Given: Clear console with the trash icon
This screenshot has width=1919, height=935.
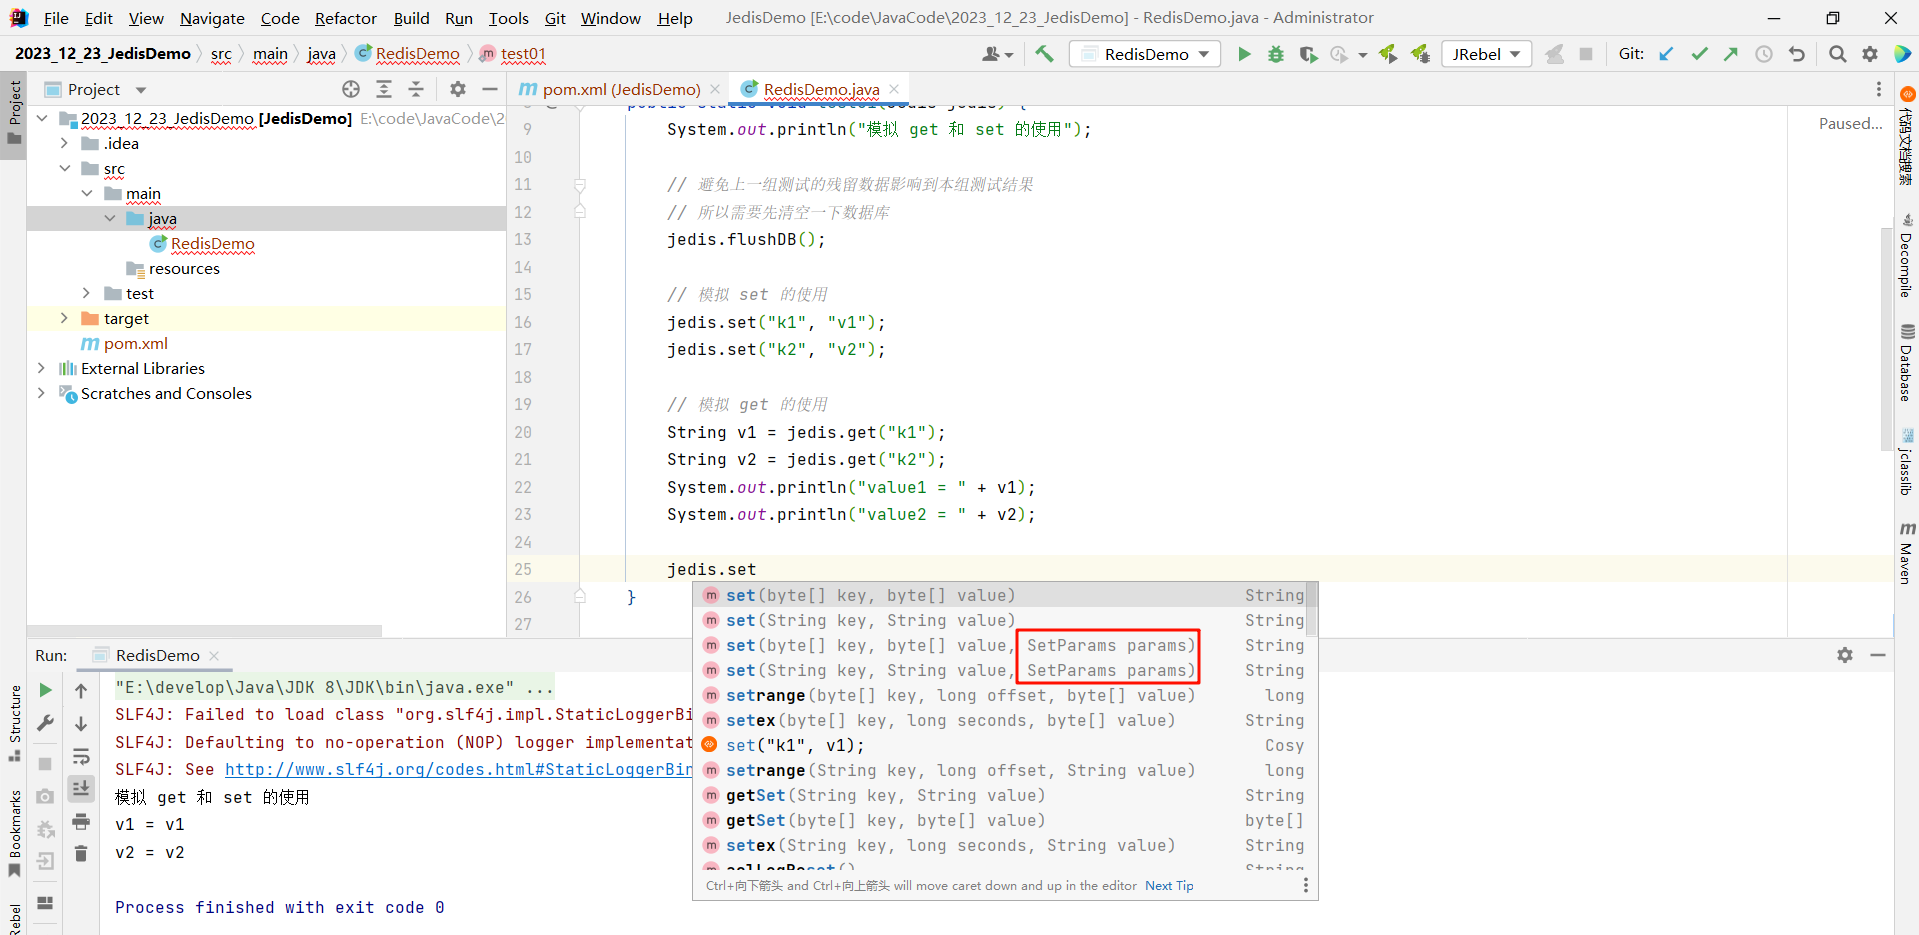Looking at the screenshot, I should coord(81,854).
